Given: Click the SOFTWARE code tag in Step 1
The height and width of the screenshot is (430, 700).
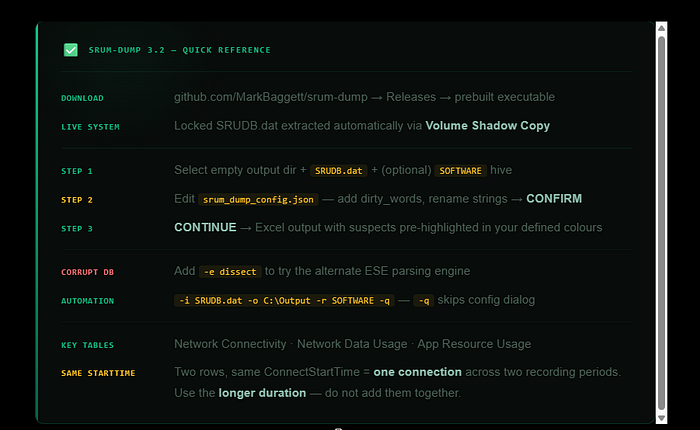Looking at the screenshot, I should 460,171.
